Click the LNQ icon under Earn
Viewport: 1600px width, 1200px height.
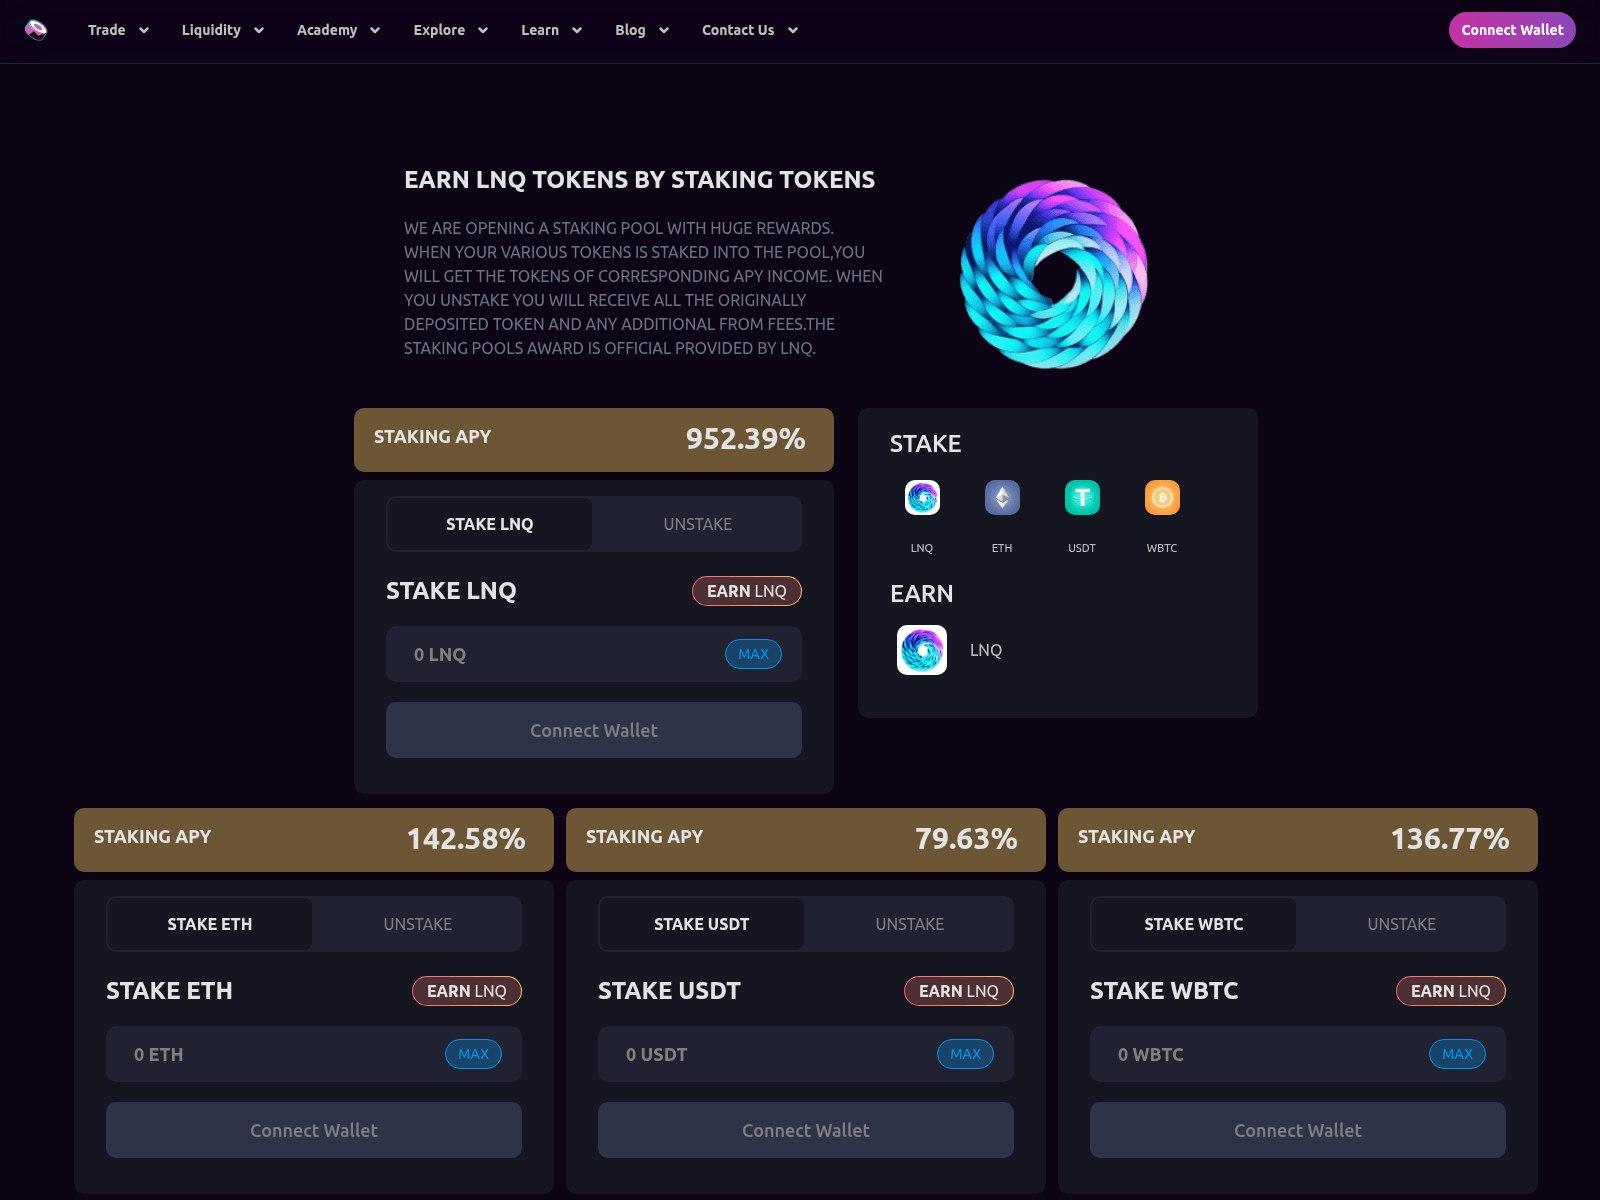(922, 650)
